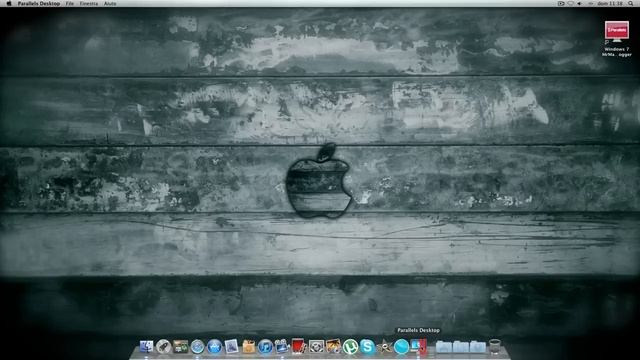This screenshot has width=640, height=360.
Task: Launch Skype from the Dock
Action: pos(367,347)
